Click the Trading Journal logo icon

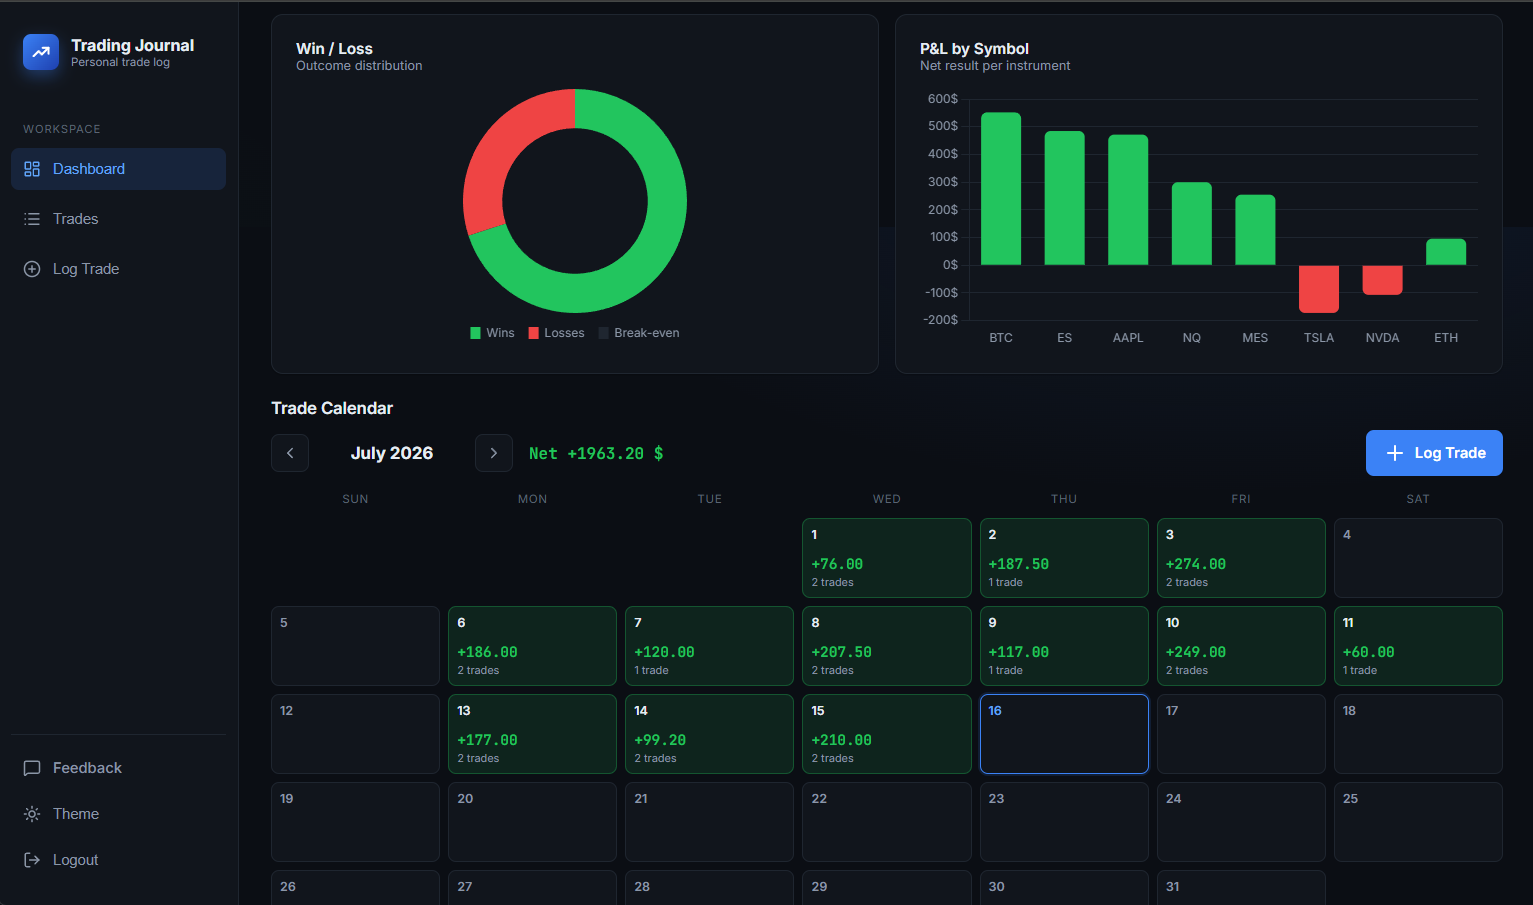(x=41, y=52)
